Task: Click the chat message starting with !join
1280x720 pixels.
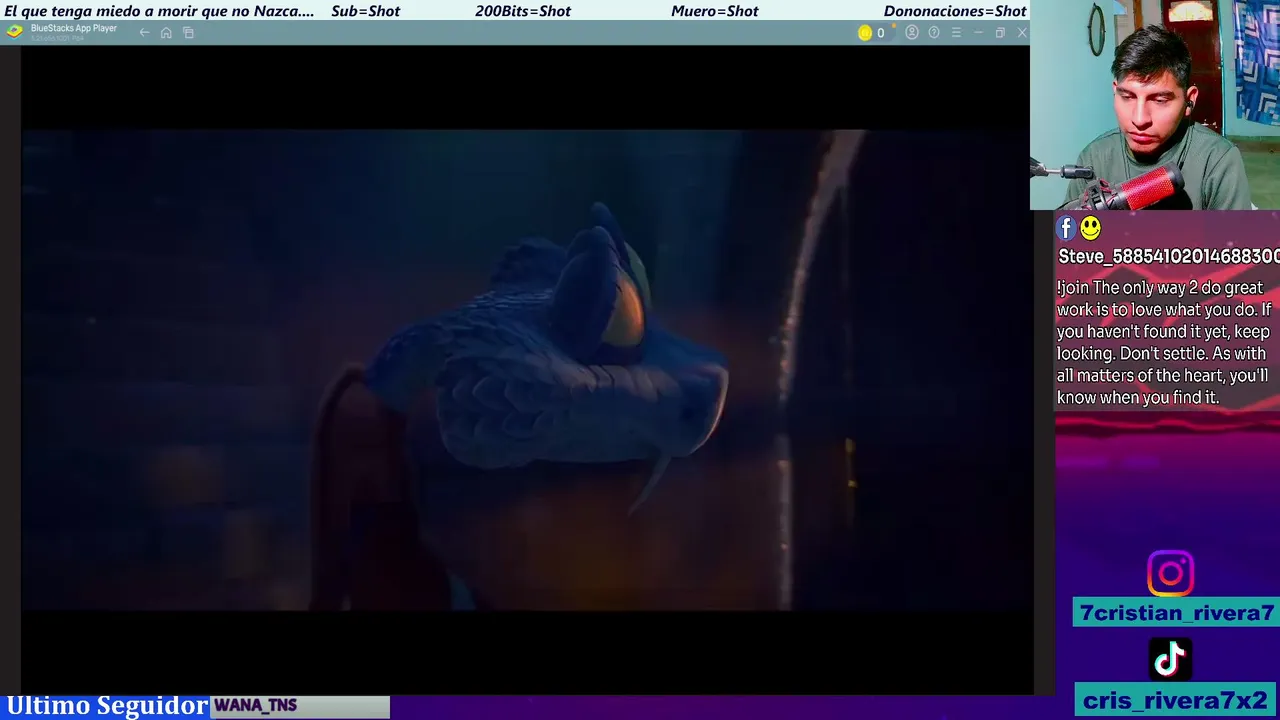Action: point(1163,343)
